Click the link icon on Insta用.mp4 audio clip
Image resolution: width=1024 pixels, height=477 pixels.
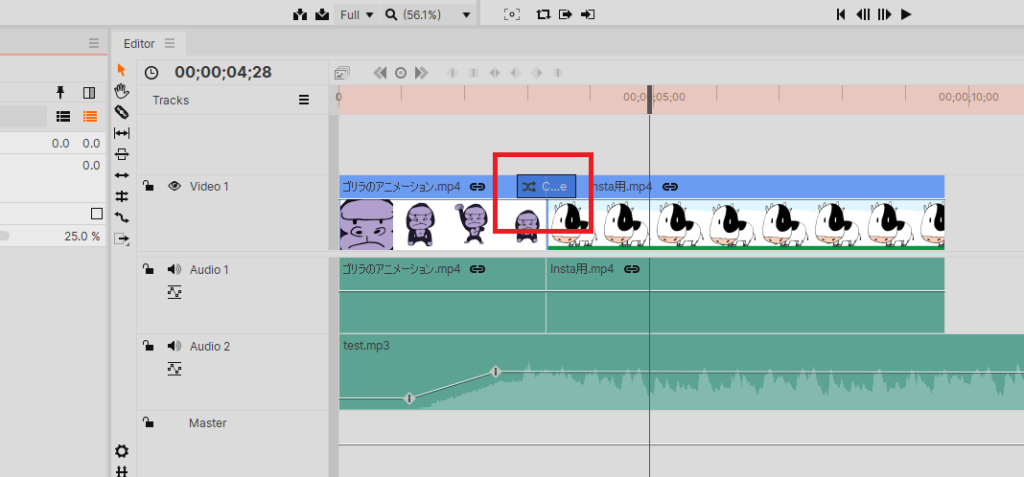[x=632, y=269]
